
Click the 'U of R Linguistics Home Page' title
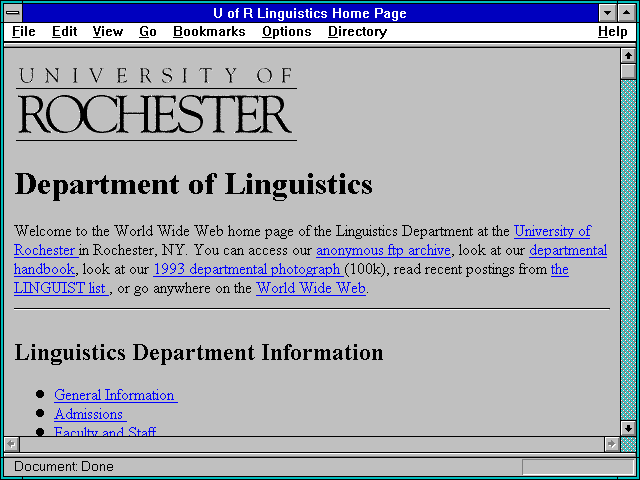[310, 13]
